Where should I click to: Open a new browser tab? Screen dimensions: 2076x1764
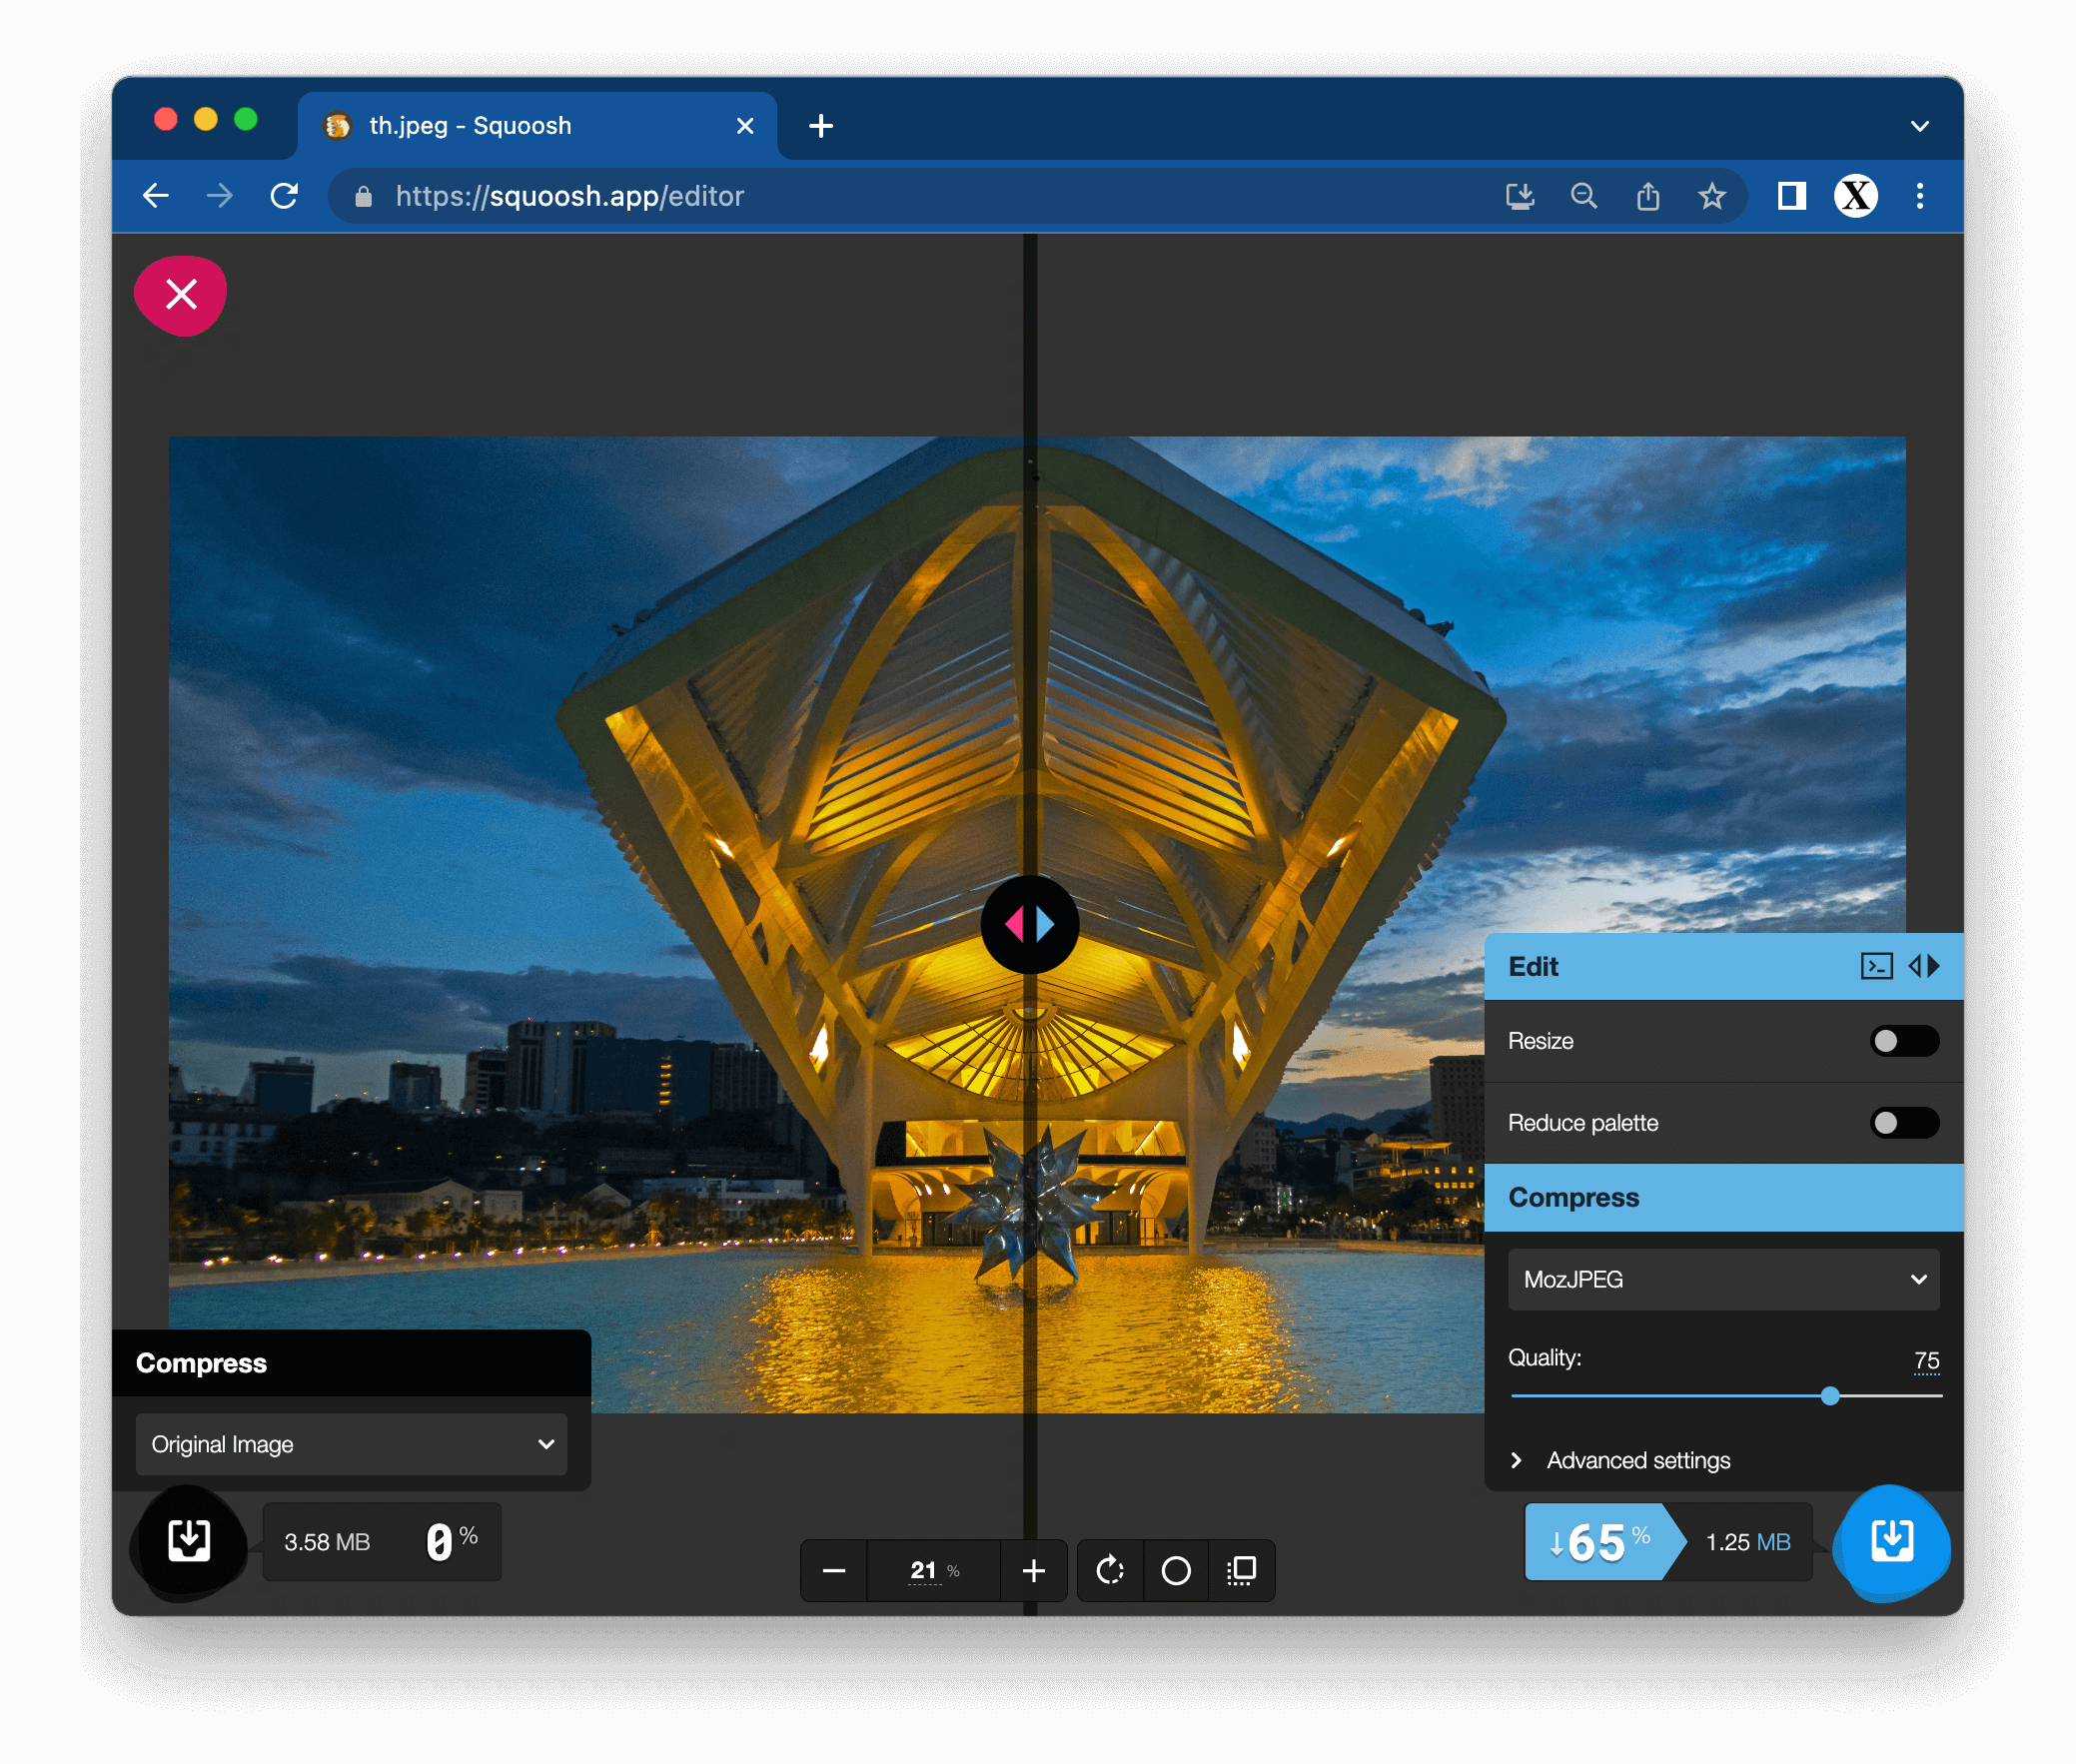coord(821,126)
